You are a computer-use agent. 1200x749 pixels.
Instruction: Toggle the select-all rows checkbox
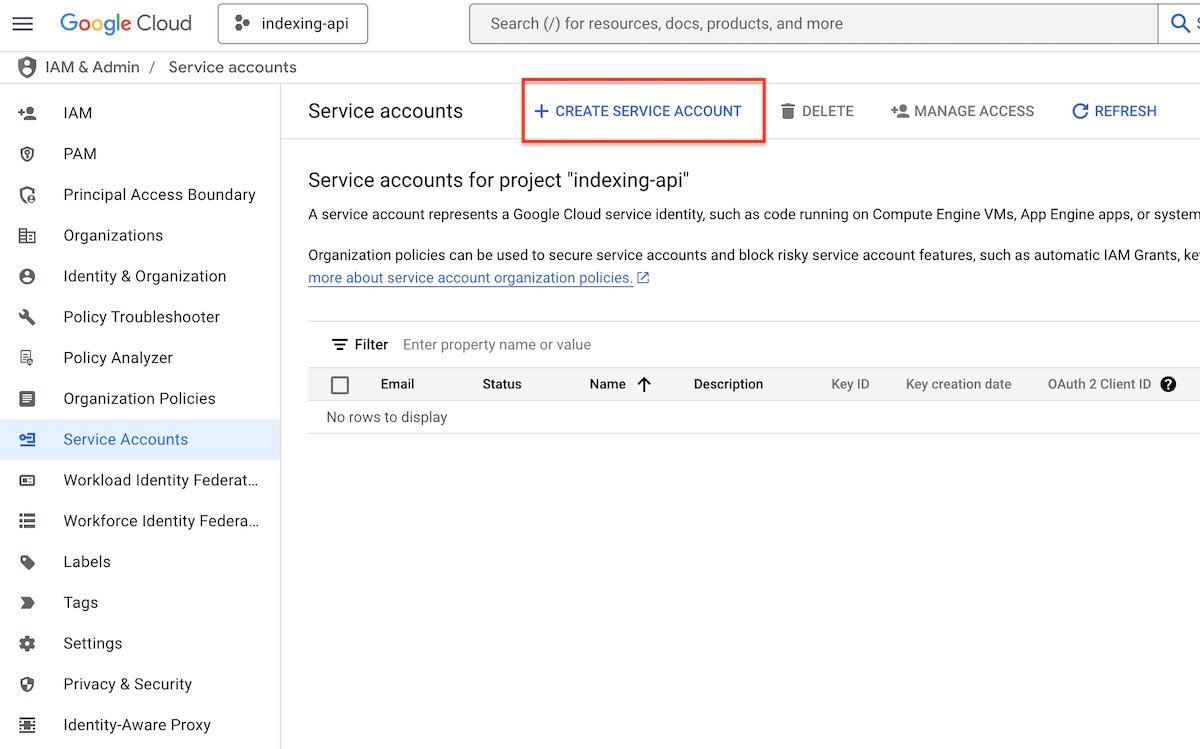340,385
